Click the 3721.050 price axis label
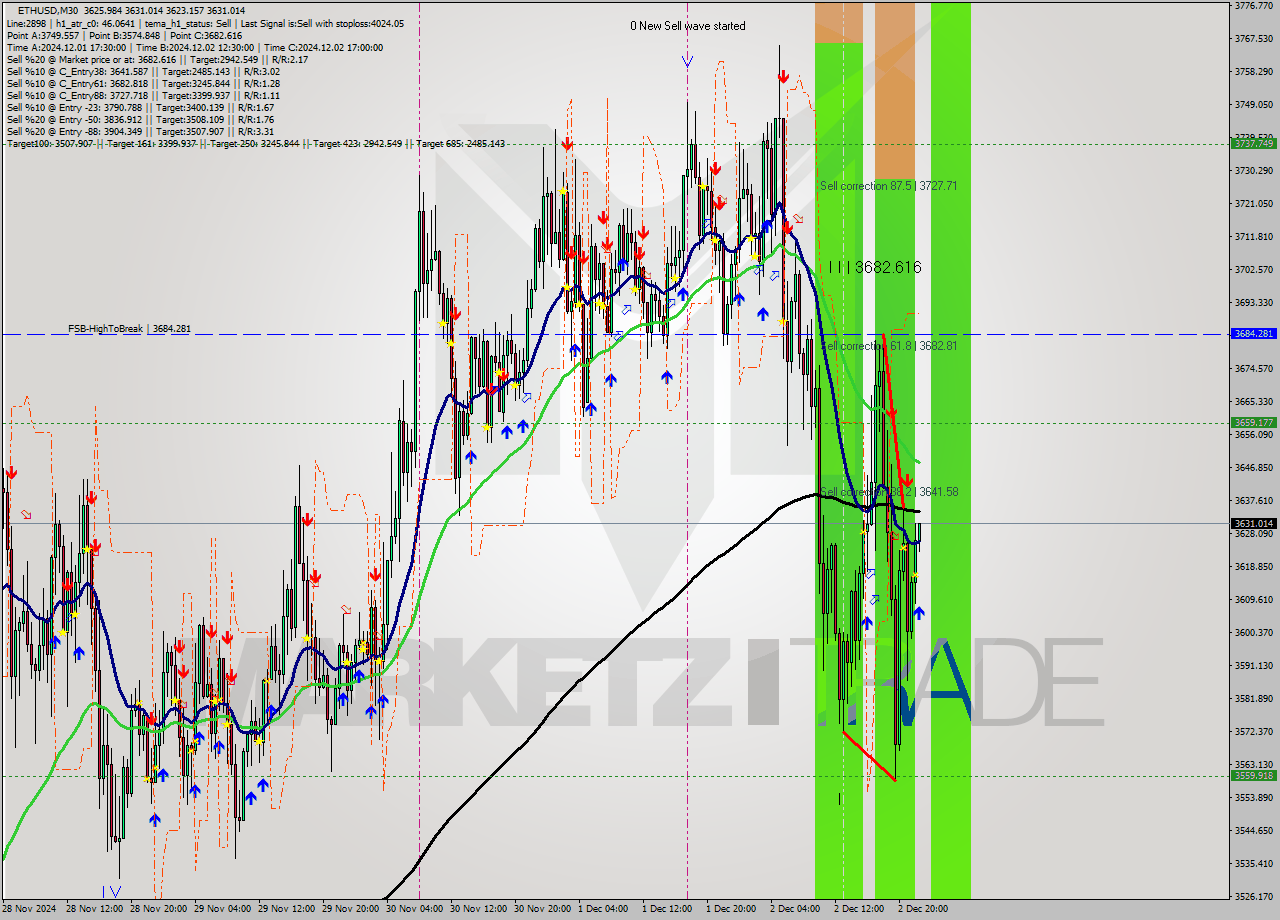Screen dimensions: 1280x920 [1253, 203]
